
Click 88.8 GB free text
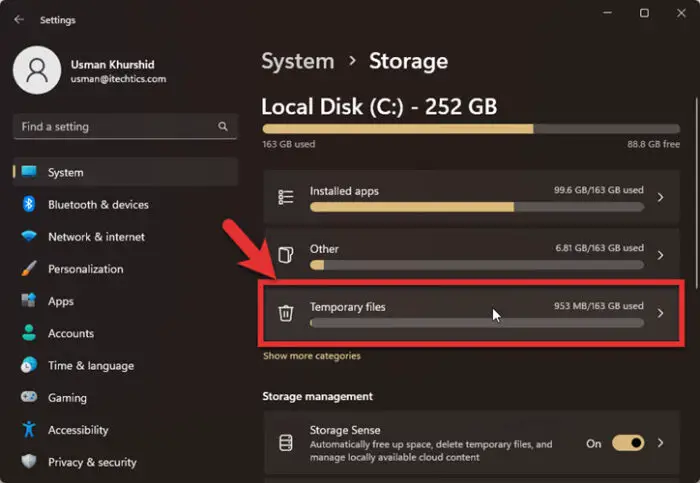(x=653, y=144)
